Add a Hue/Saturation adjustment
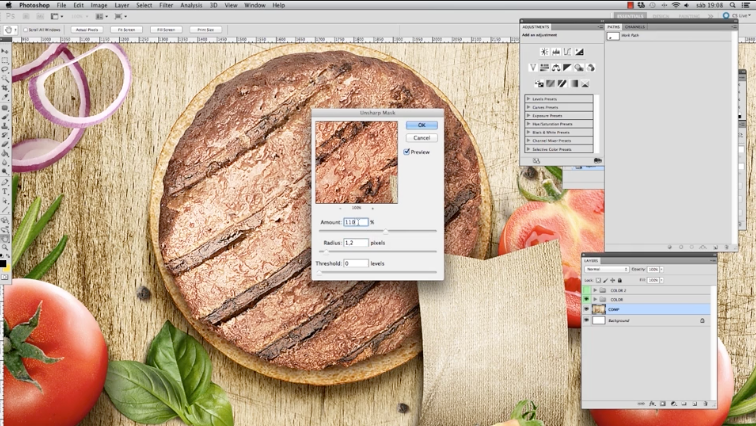 544,67
